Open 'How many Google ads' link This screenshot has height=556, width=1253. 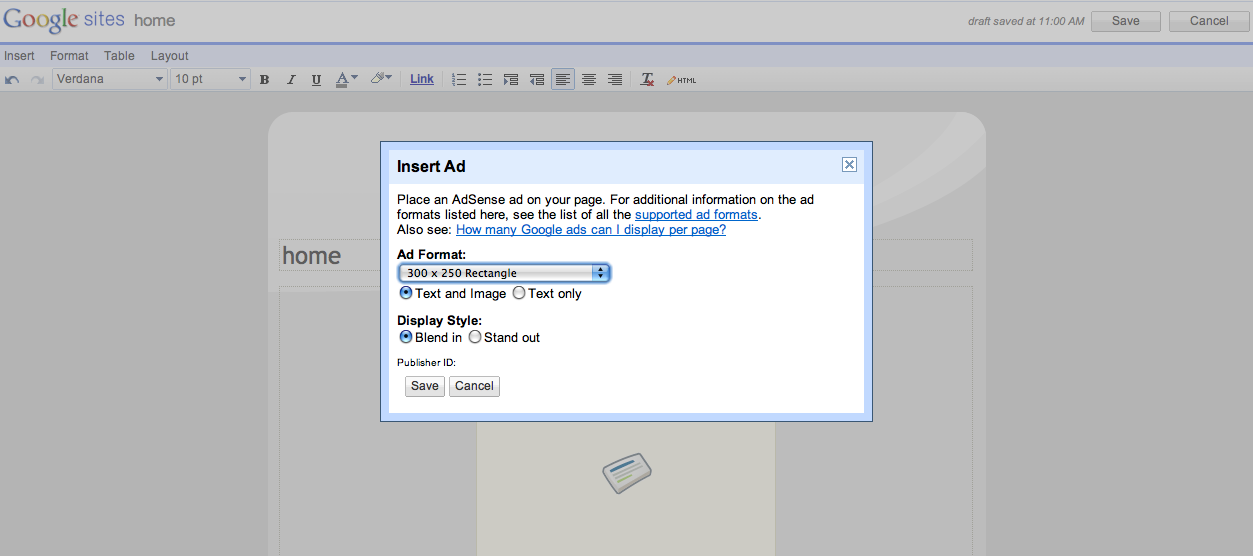591,229
